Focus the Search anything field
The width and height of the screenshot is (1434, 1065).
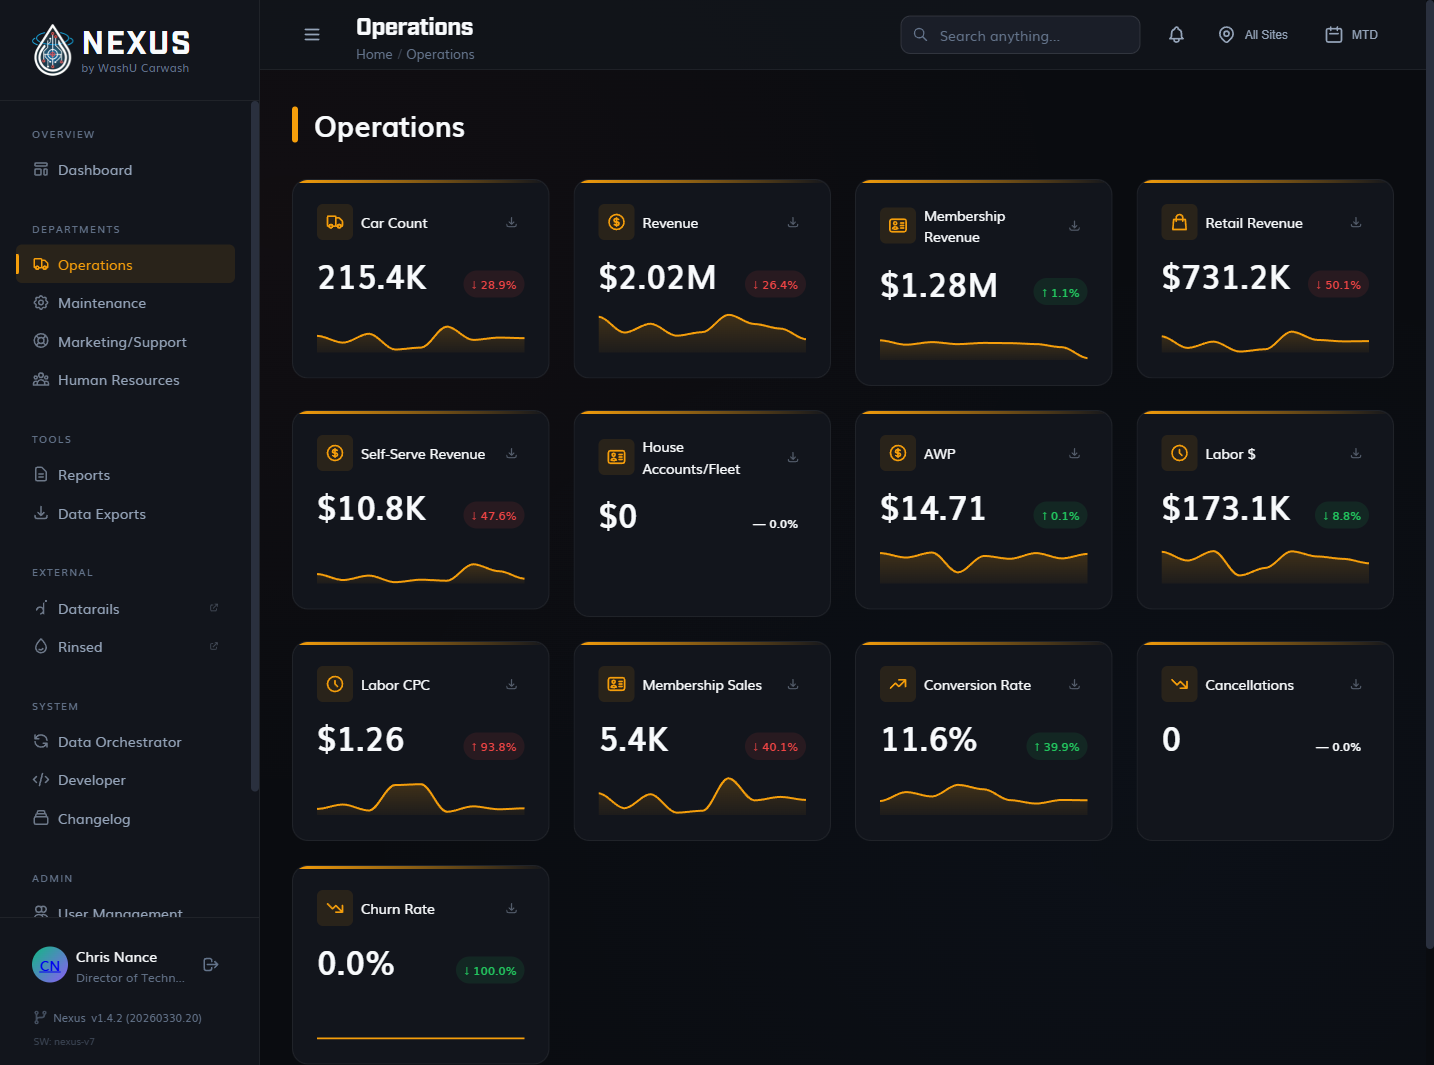pyautogui.click(x=1020, y=35)
